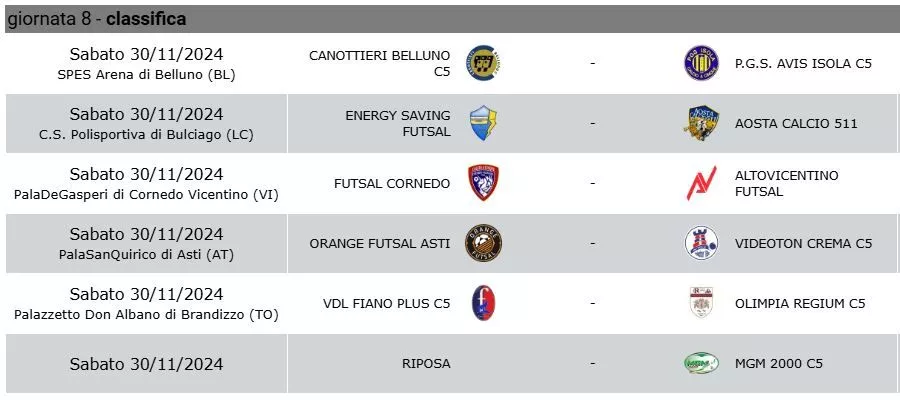Click the Orange Futsal Asti round badge
Screen dimensions: 900x400
point(483,243)
